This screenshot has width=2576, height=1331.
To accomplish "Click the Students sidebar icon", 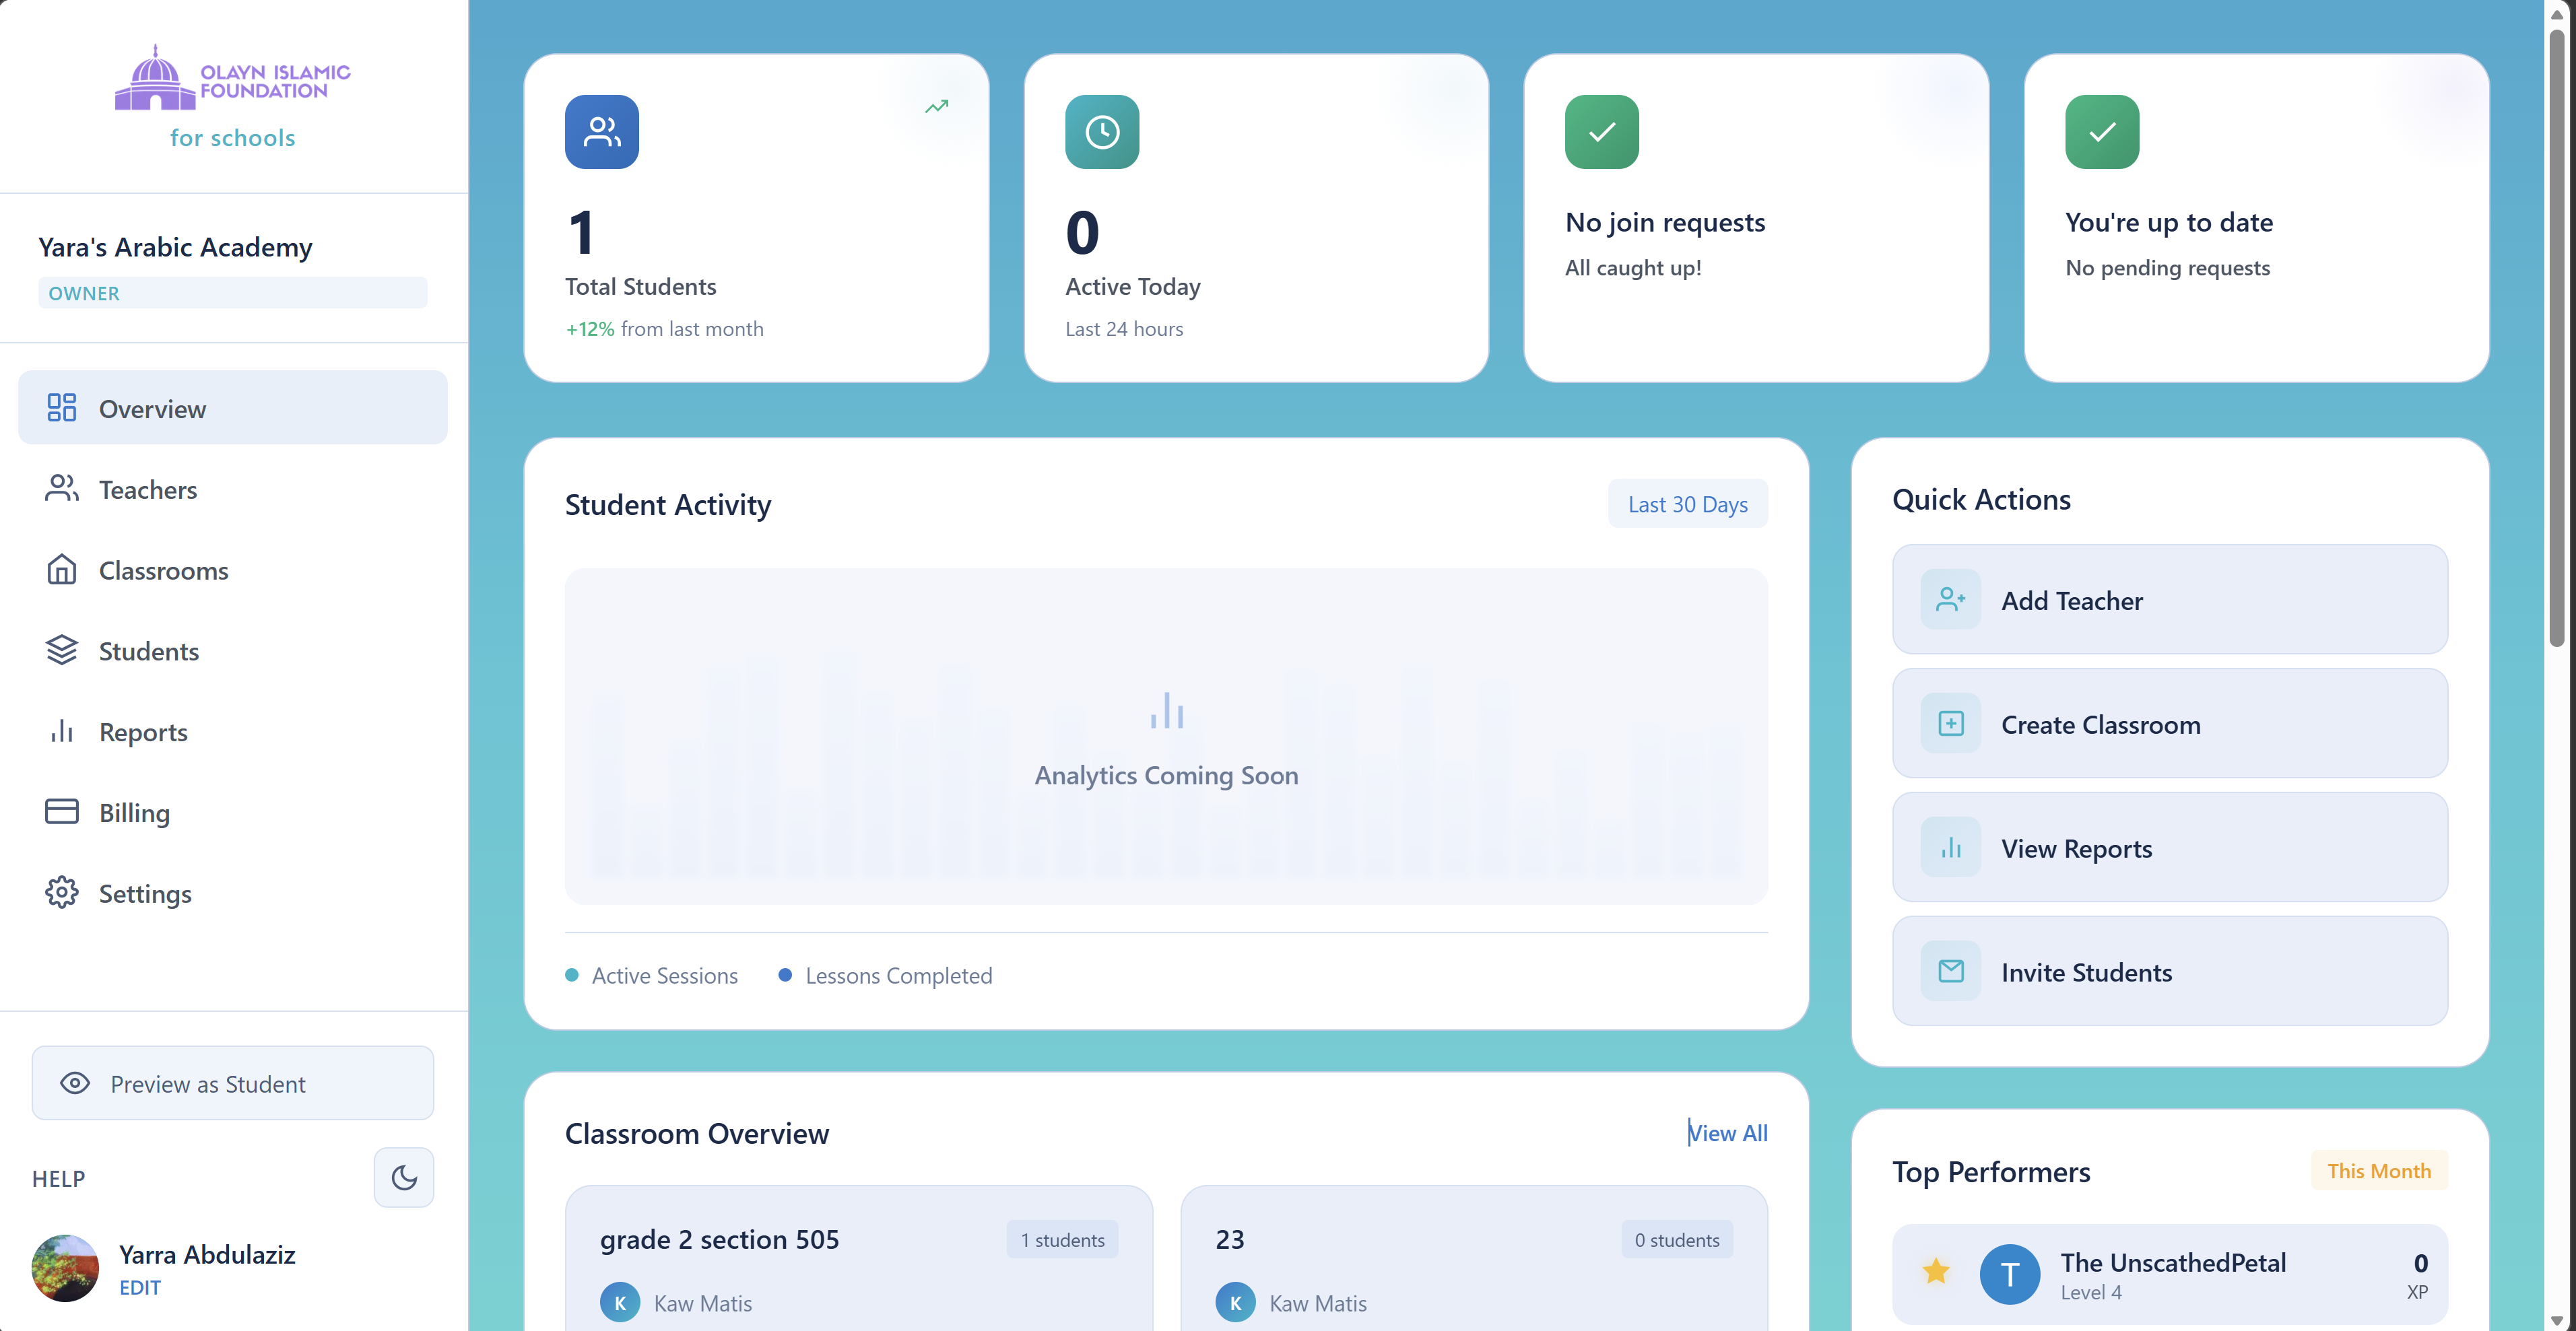I will [61, 650].
